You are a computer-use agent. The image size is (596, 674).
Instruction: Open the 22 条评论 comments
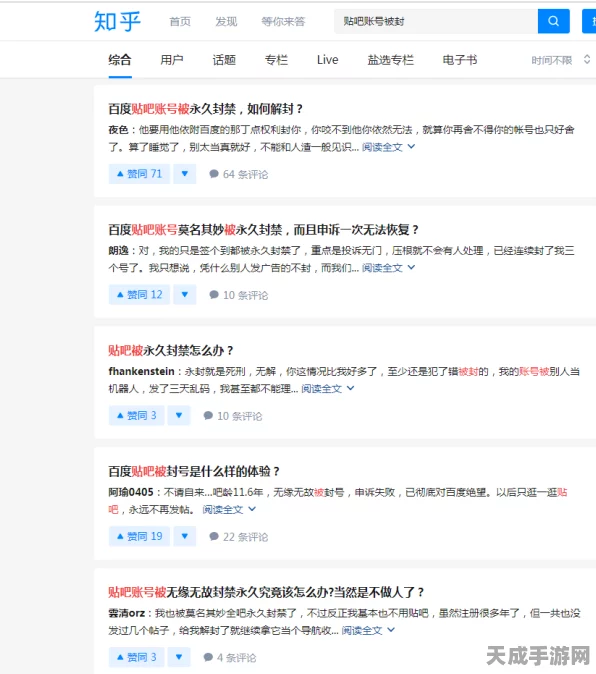pos(238,536)
